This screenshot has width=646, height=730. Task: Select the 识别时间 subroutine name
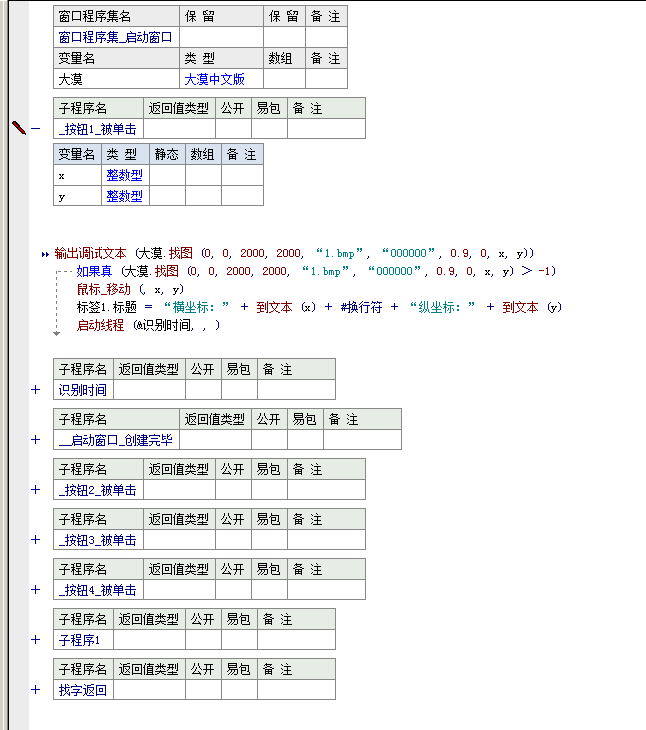83,390
